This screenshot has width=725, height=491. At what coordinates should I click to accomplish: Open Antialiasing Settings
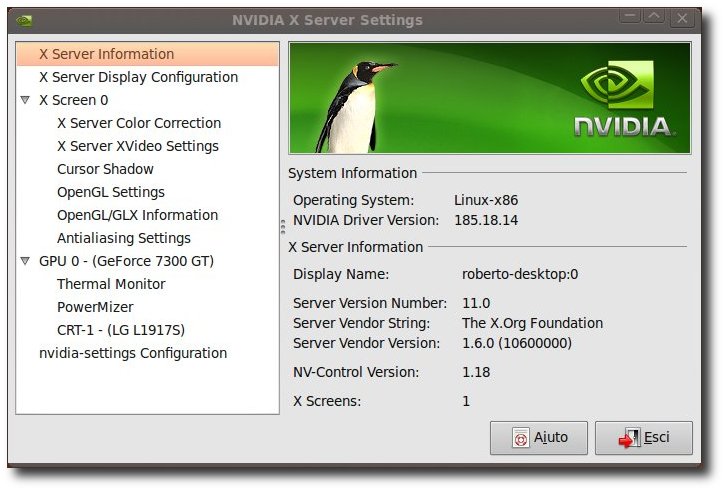123,238
